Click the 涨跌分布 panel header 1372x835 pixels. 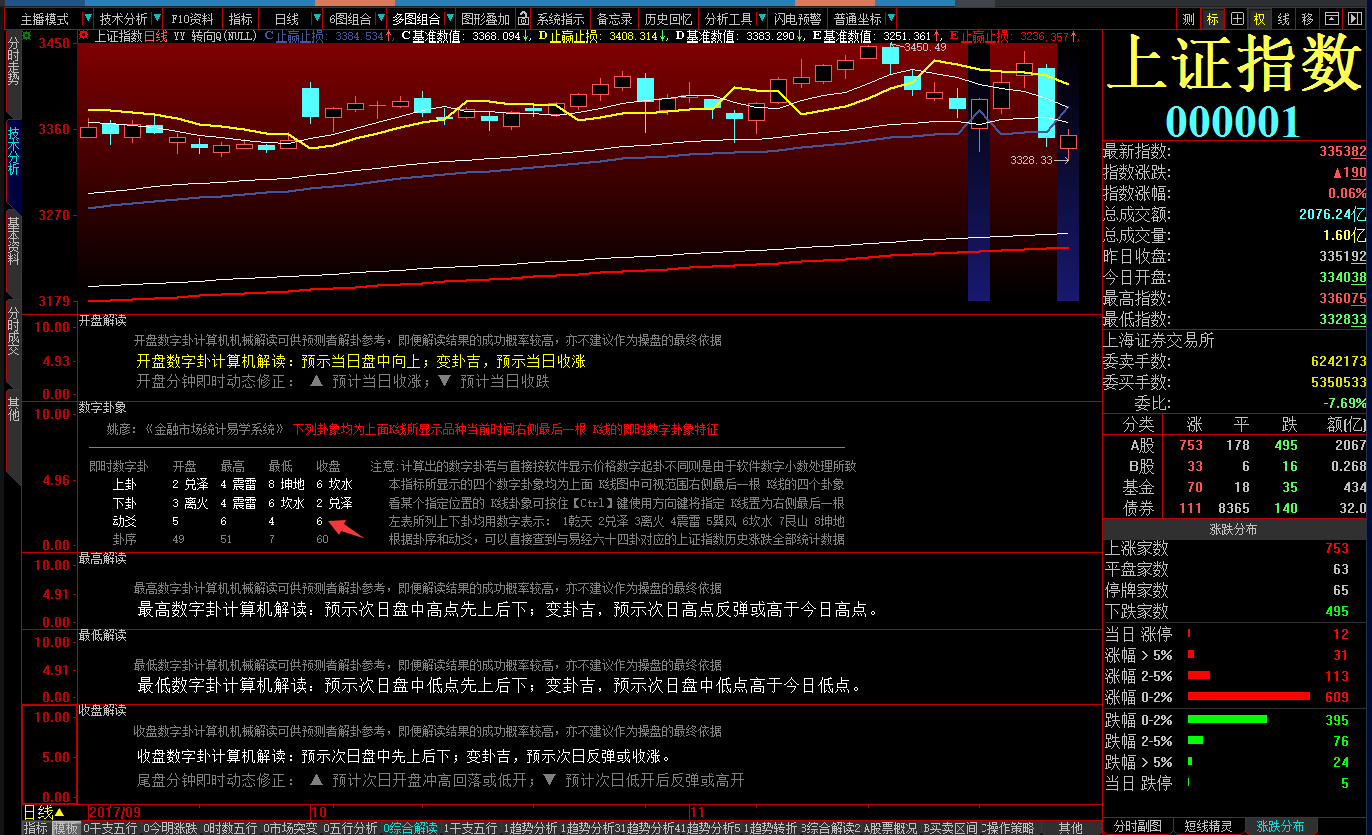click(x=1233, y=529)
